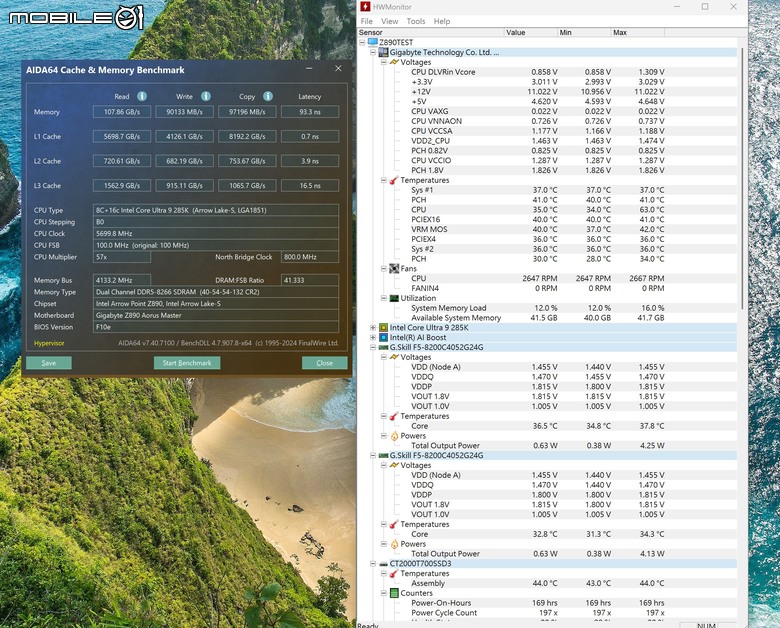
Task: Click the Min column header
Action: [x=584, y=32]
